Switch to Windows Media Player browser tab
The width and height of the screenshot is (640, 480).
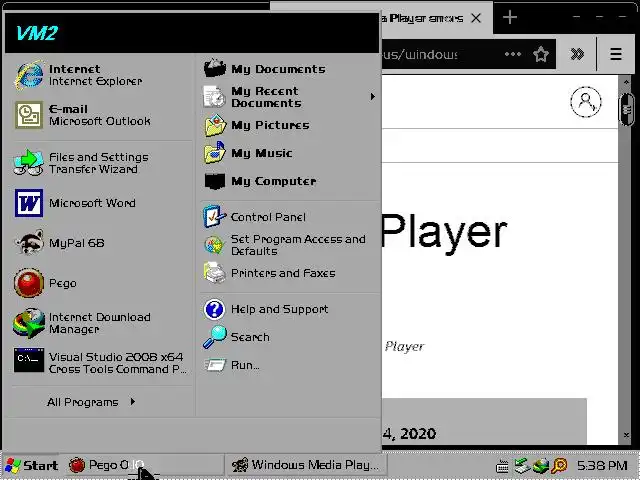point(422,18)
